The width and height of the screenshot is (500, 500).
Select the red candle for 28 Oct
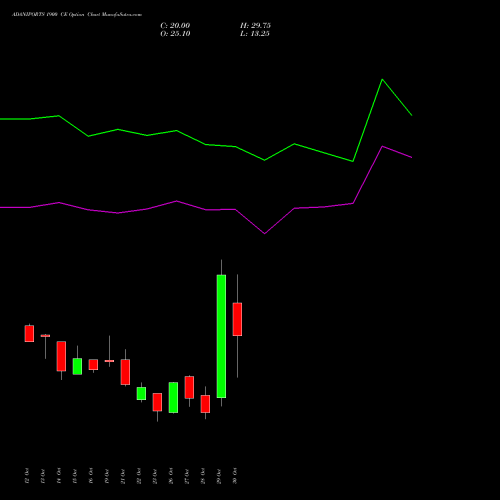coord(205,404)
